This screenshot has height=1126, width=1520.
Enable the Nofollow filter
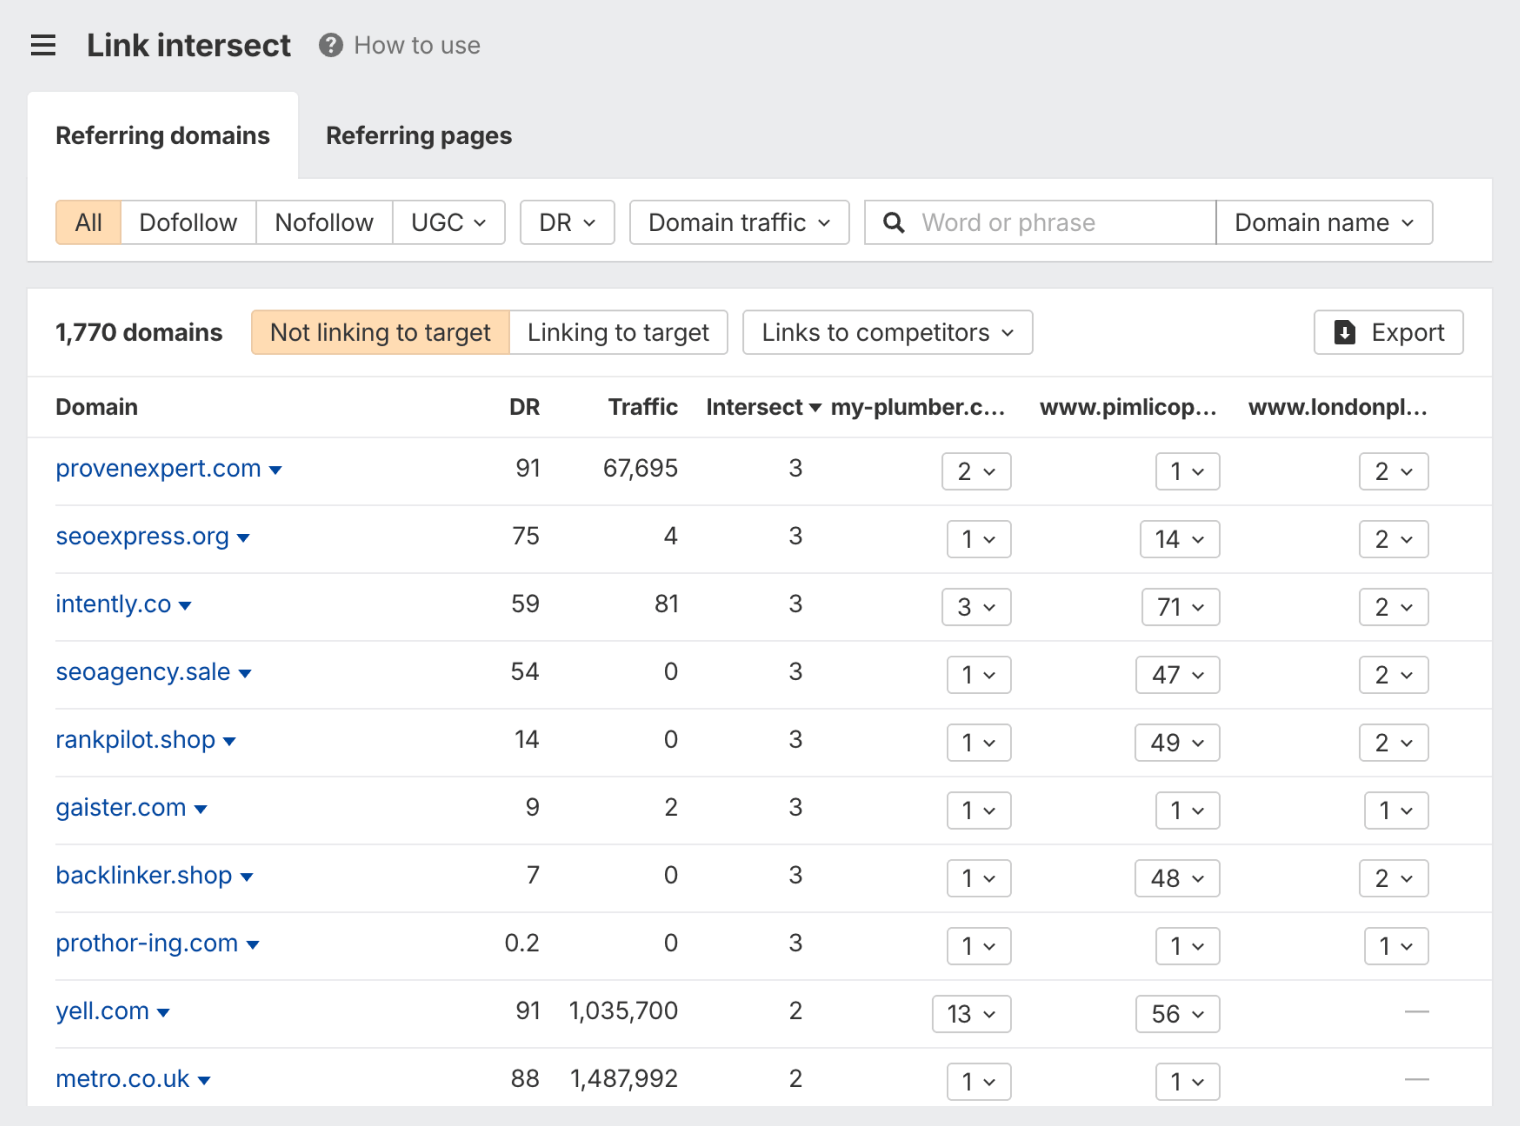[324, 222]
